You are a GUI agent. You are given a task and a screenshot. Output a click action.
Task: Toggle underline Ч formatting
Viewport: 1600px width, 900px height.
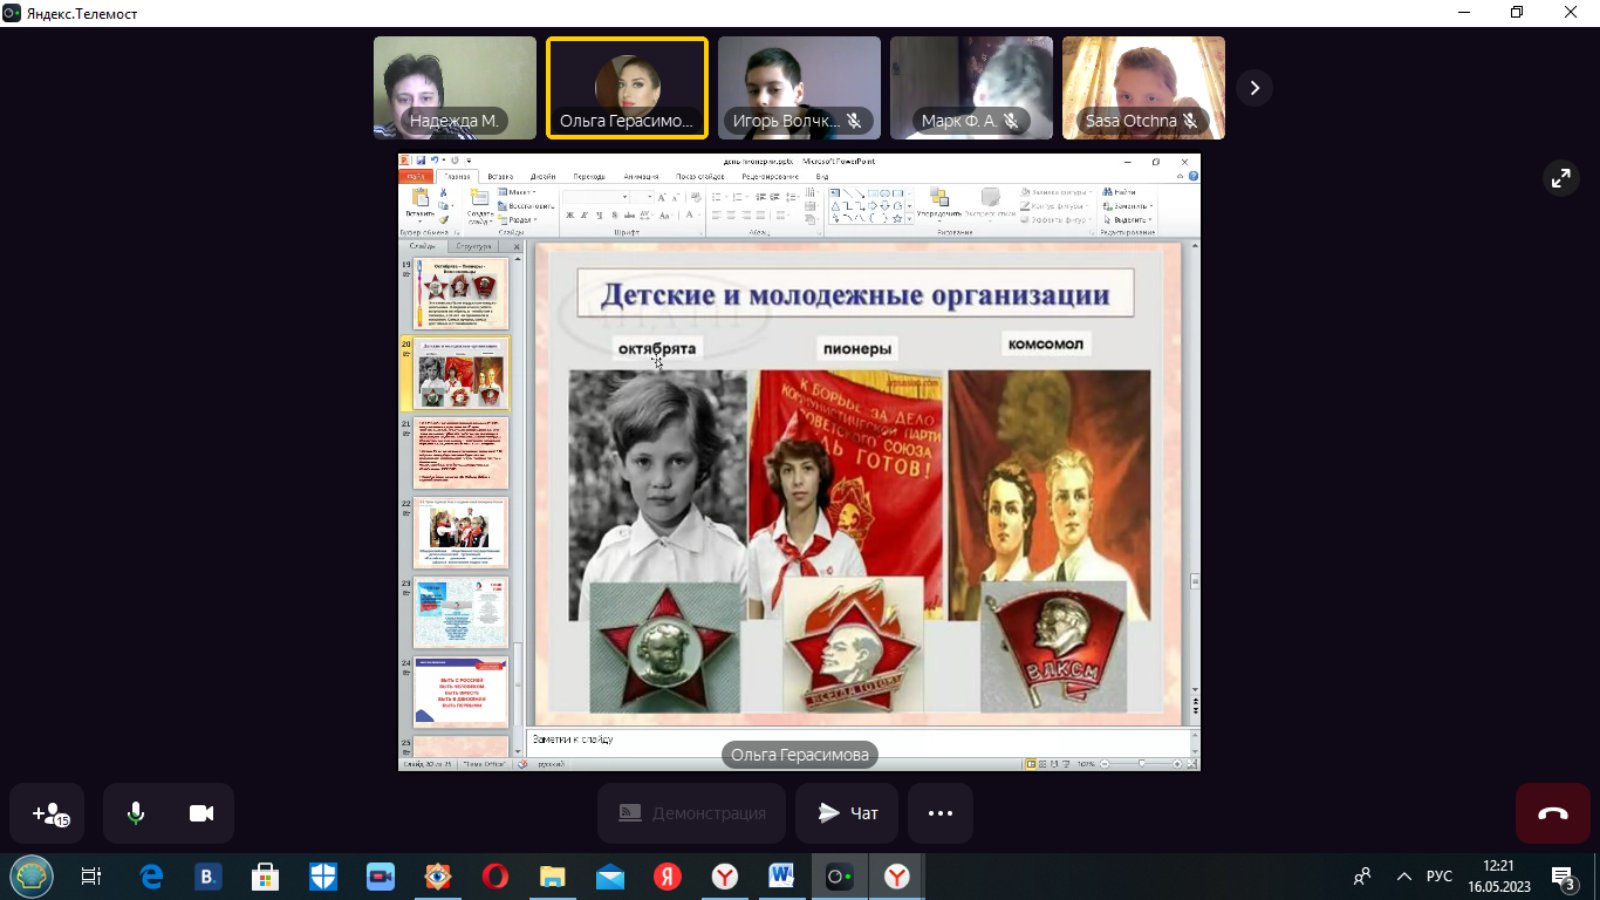coord(599,215)
